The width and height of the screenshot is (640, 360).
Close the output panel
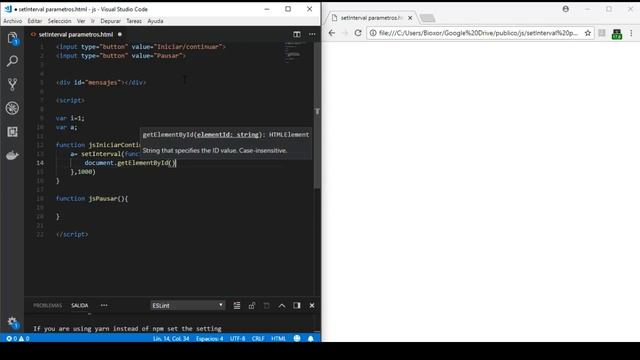312,305
